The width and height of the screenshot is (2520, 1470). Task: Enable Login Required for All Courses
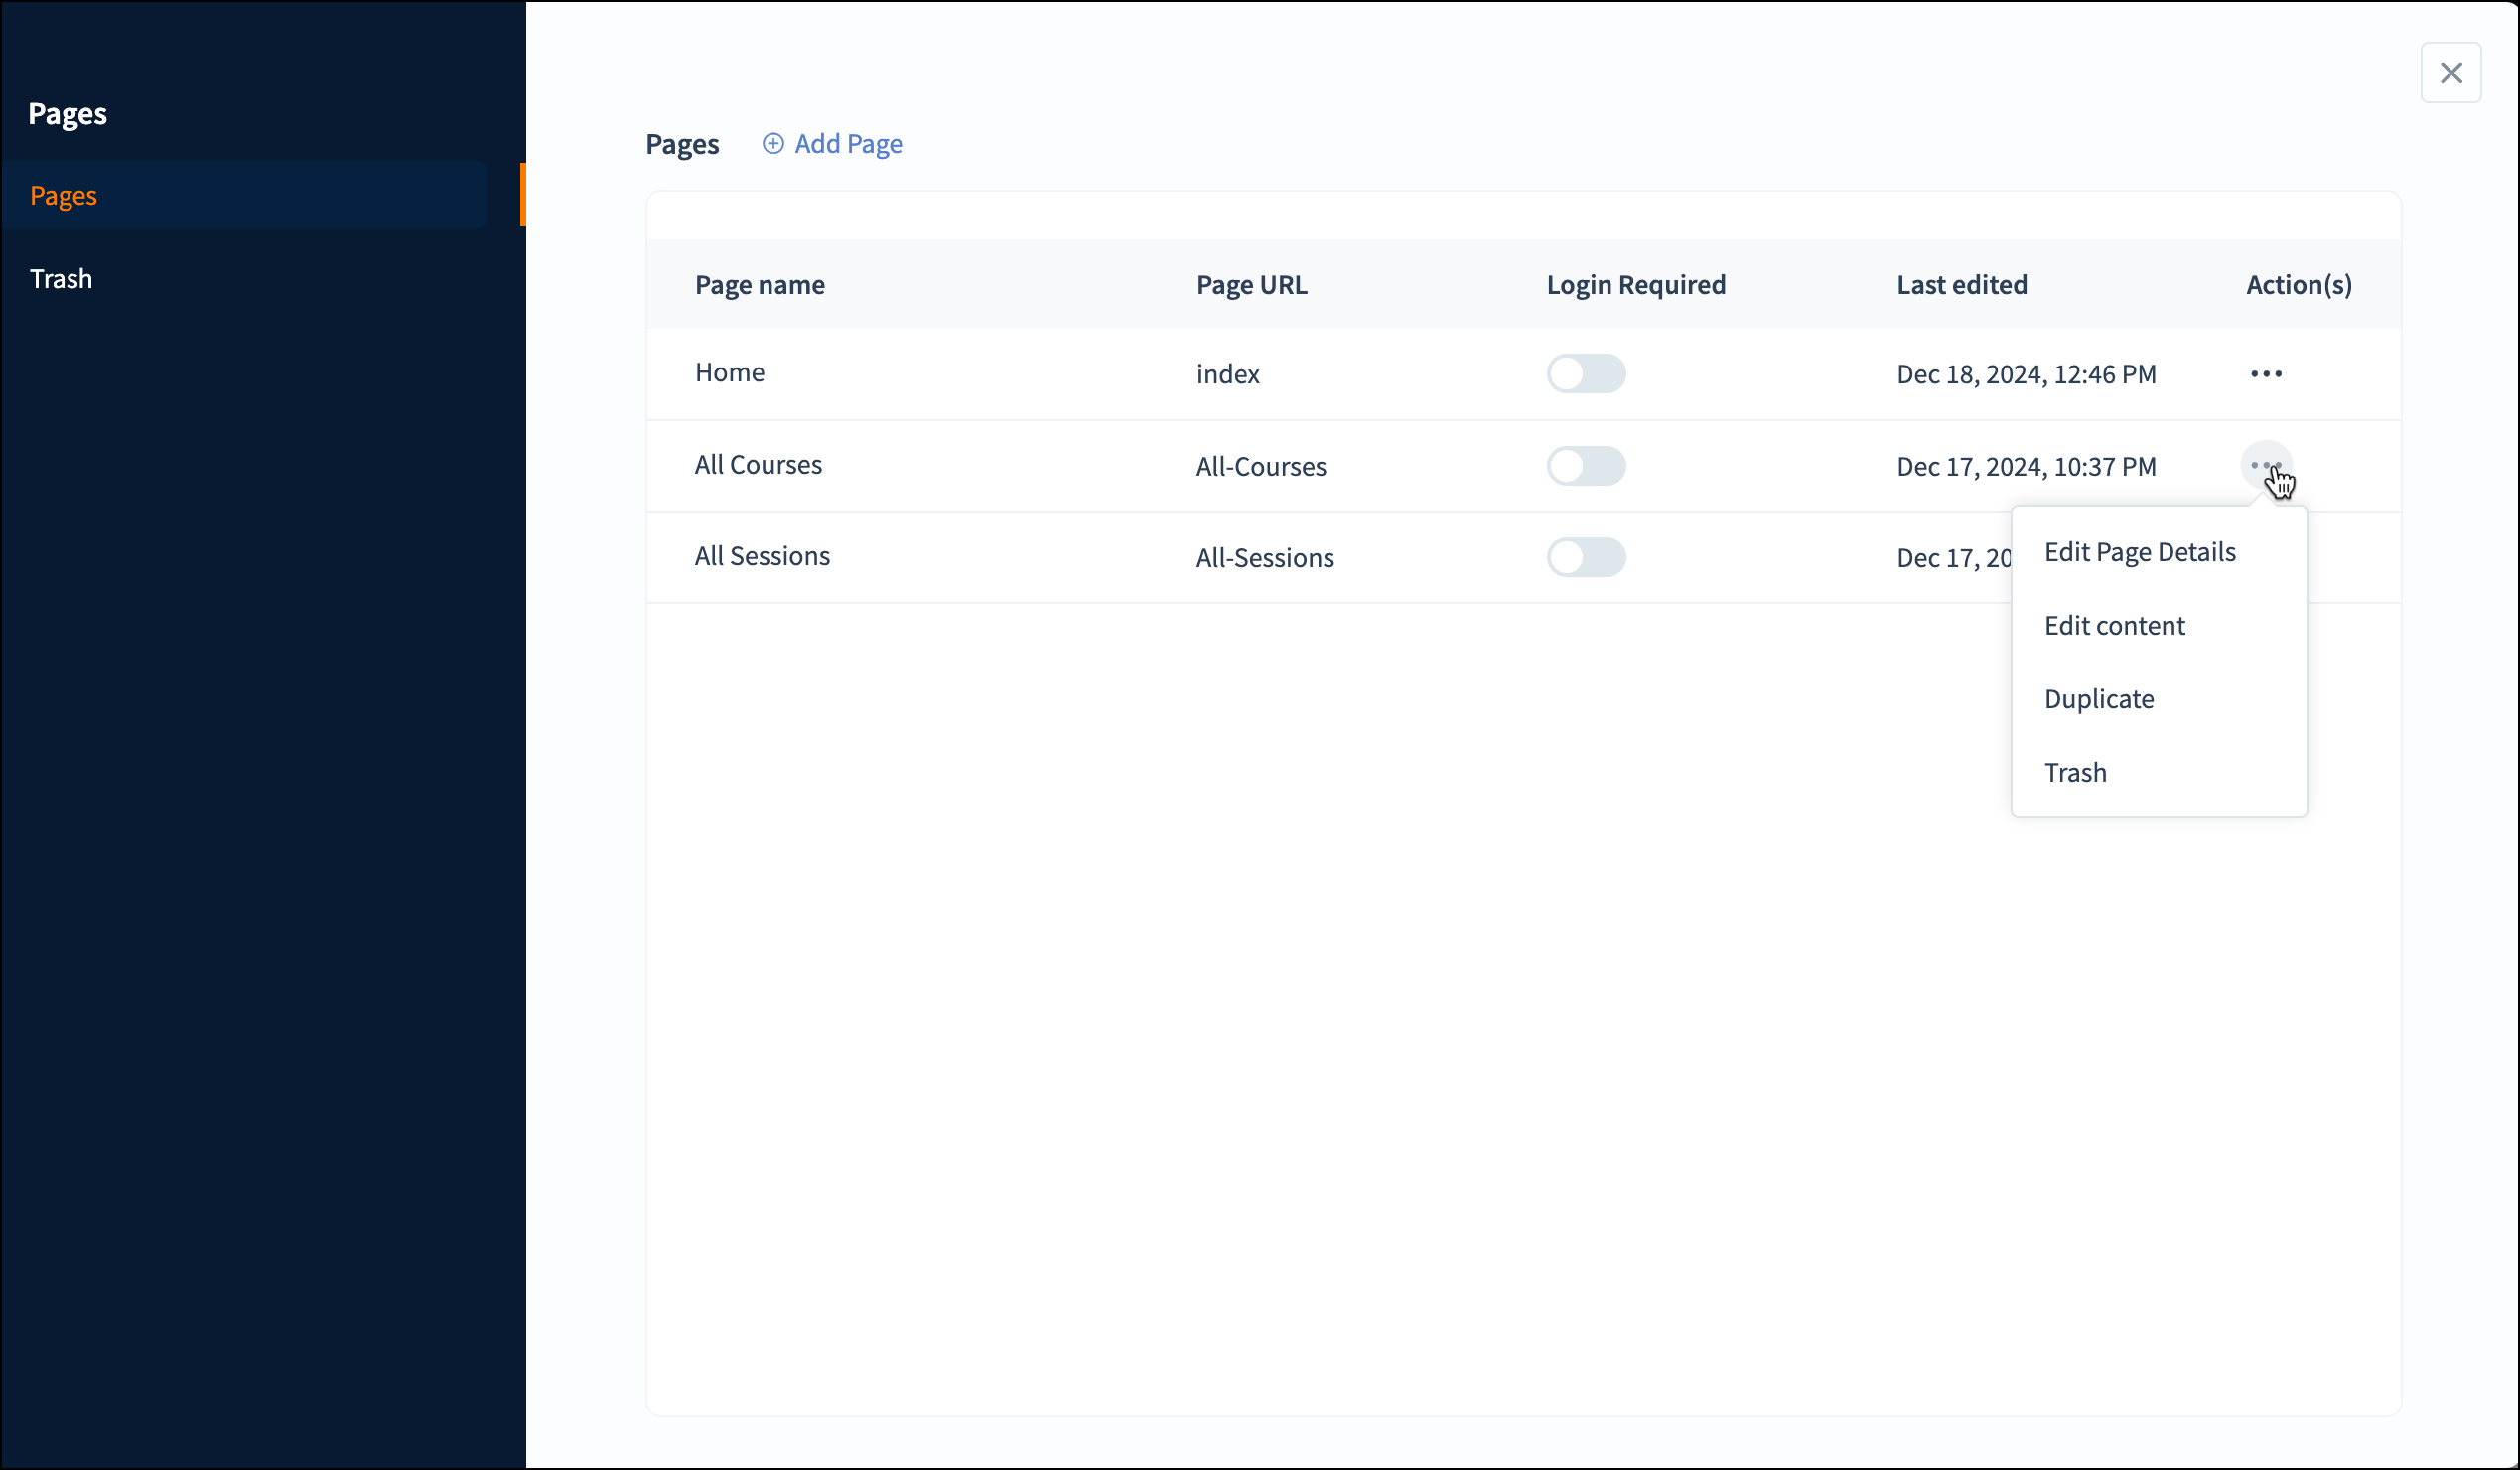[1585, 466]
